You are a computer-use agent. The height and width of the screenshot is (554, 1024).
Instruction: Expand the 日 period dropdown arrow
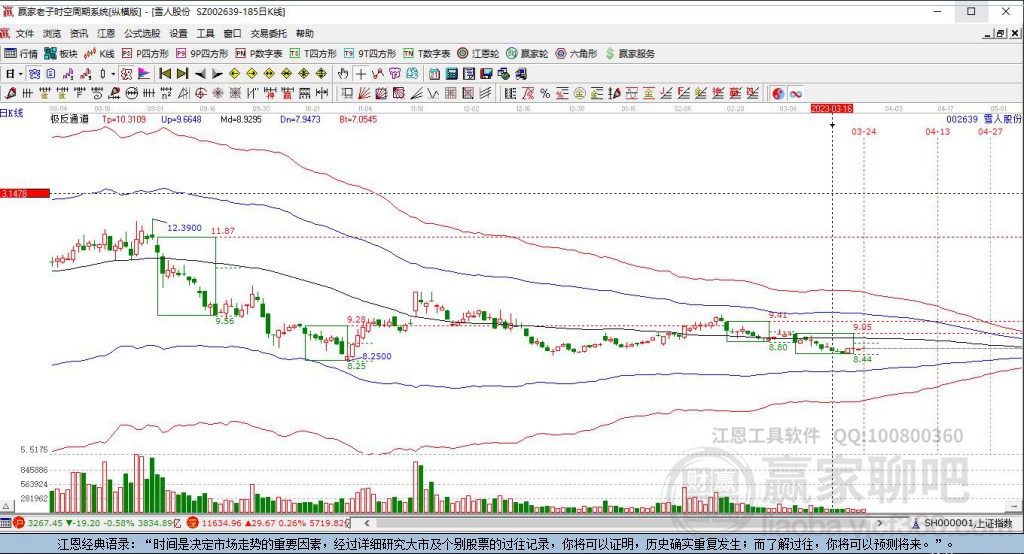click(x=20, y=73)
